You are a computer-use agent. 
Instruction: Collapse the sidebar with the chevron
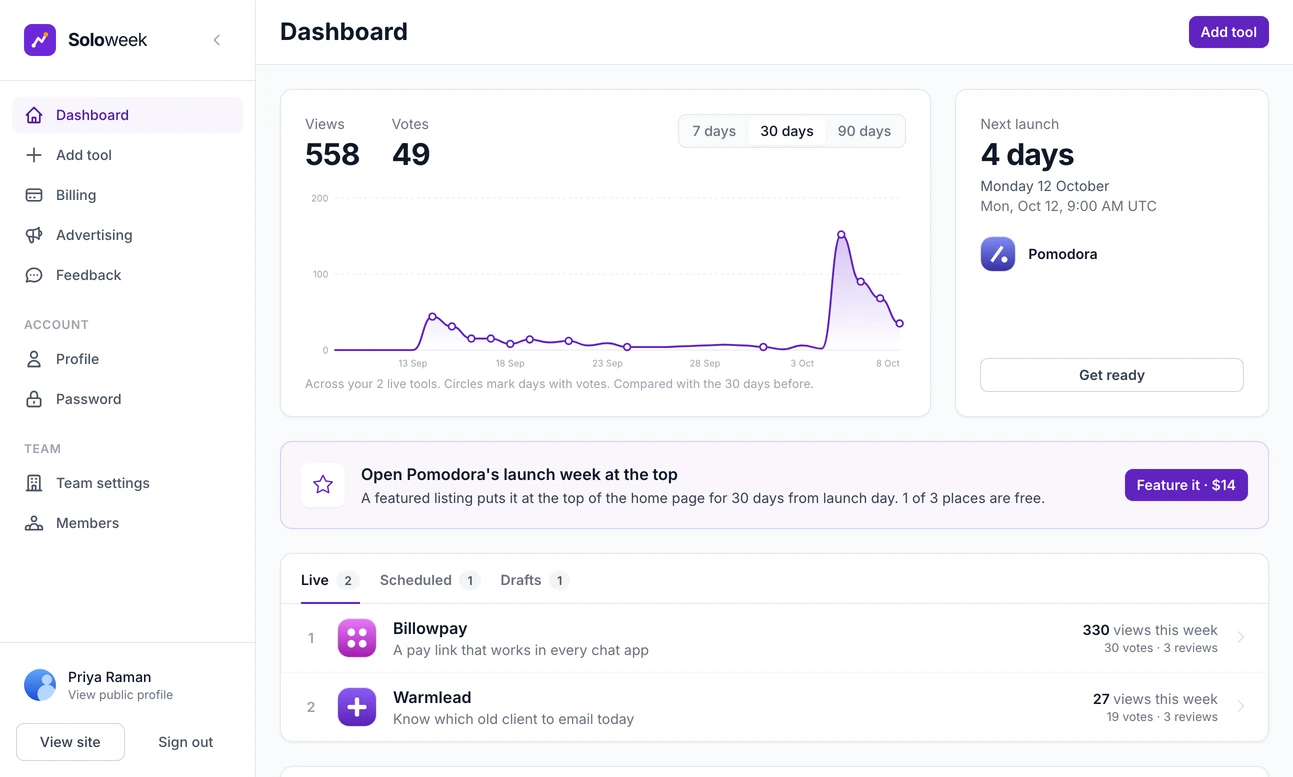tap(217, 40)
